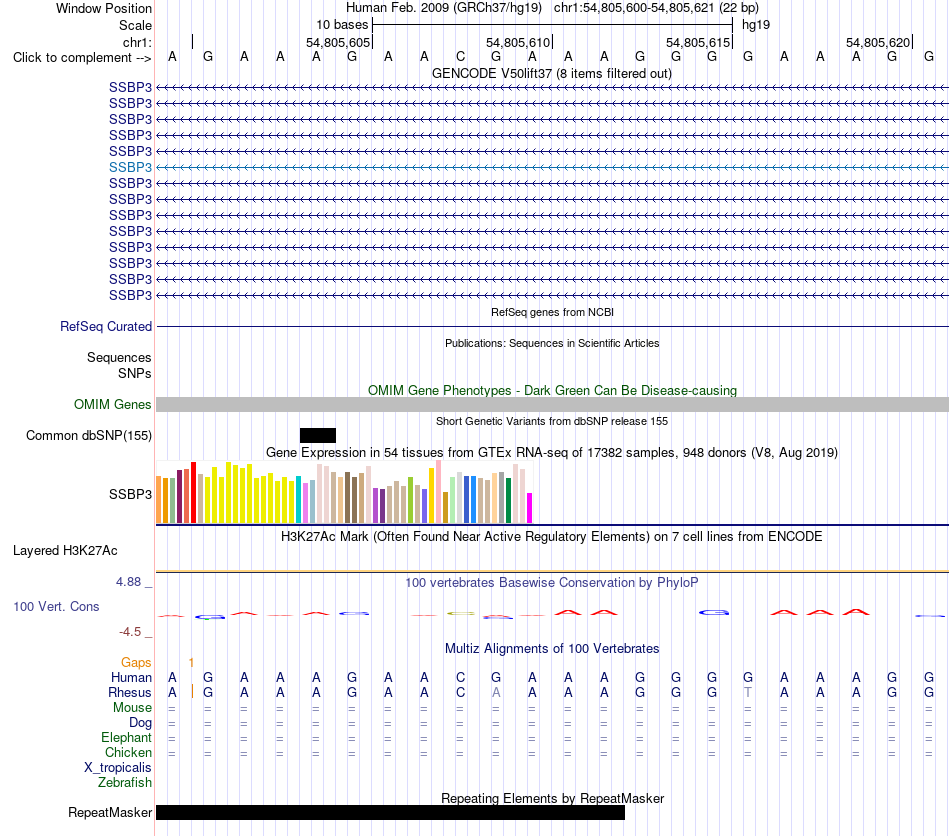Click the 'hg19' label beside the scale bar
950x836 pixels.
[756, 25]
